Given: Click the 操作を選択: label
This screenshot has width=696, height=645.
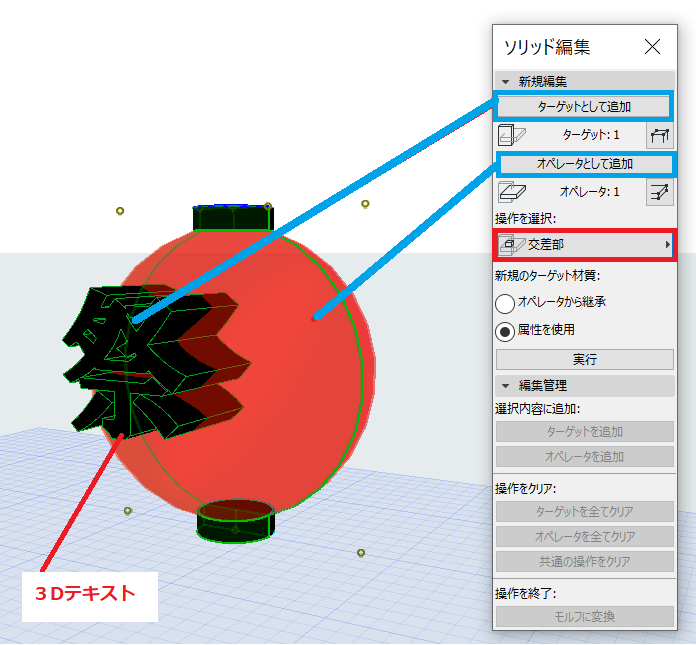Looking at the screenshot, I should point(526,219).
